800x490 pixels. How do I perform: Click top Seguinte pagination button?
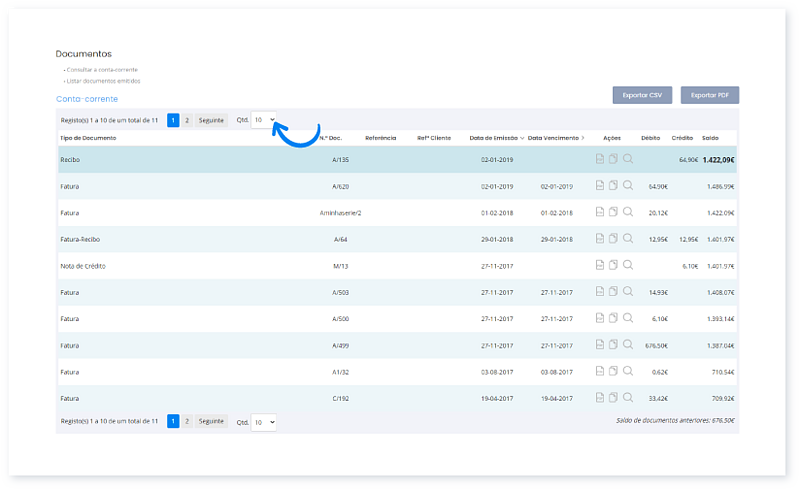[211, 120]
